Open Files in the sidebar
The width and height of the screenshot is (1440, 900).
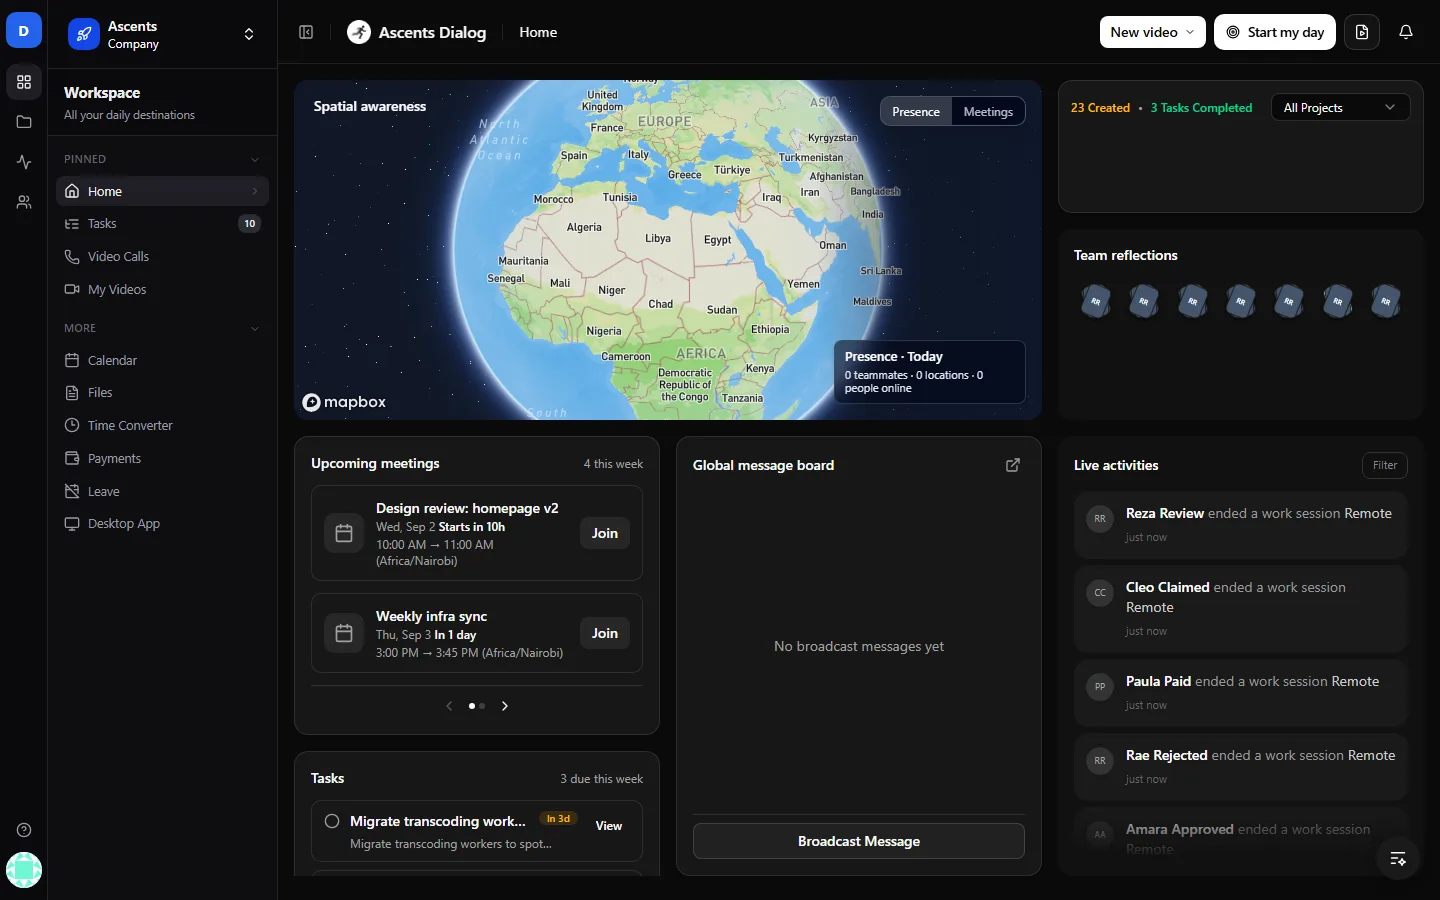coord(162,393)
